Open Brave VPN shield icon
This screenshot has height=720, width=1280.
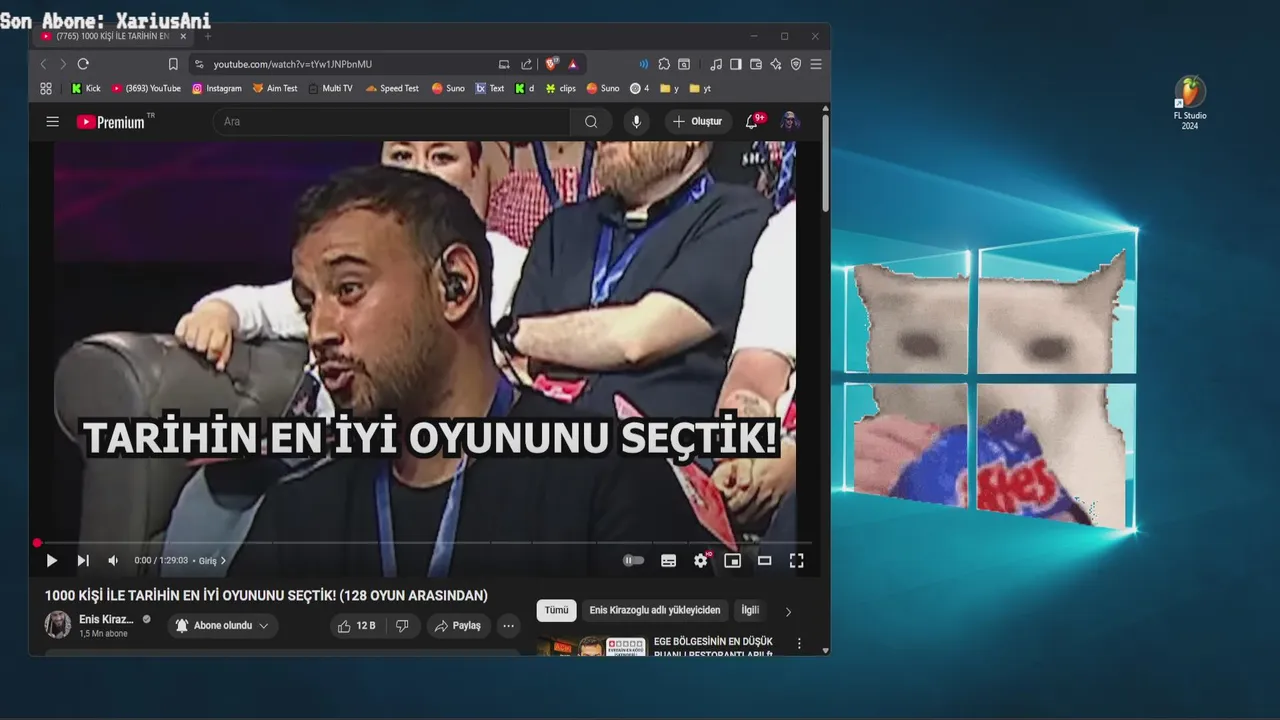[796, 64]
